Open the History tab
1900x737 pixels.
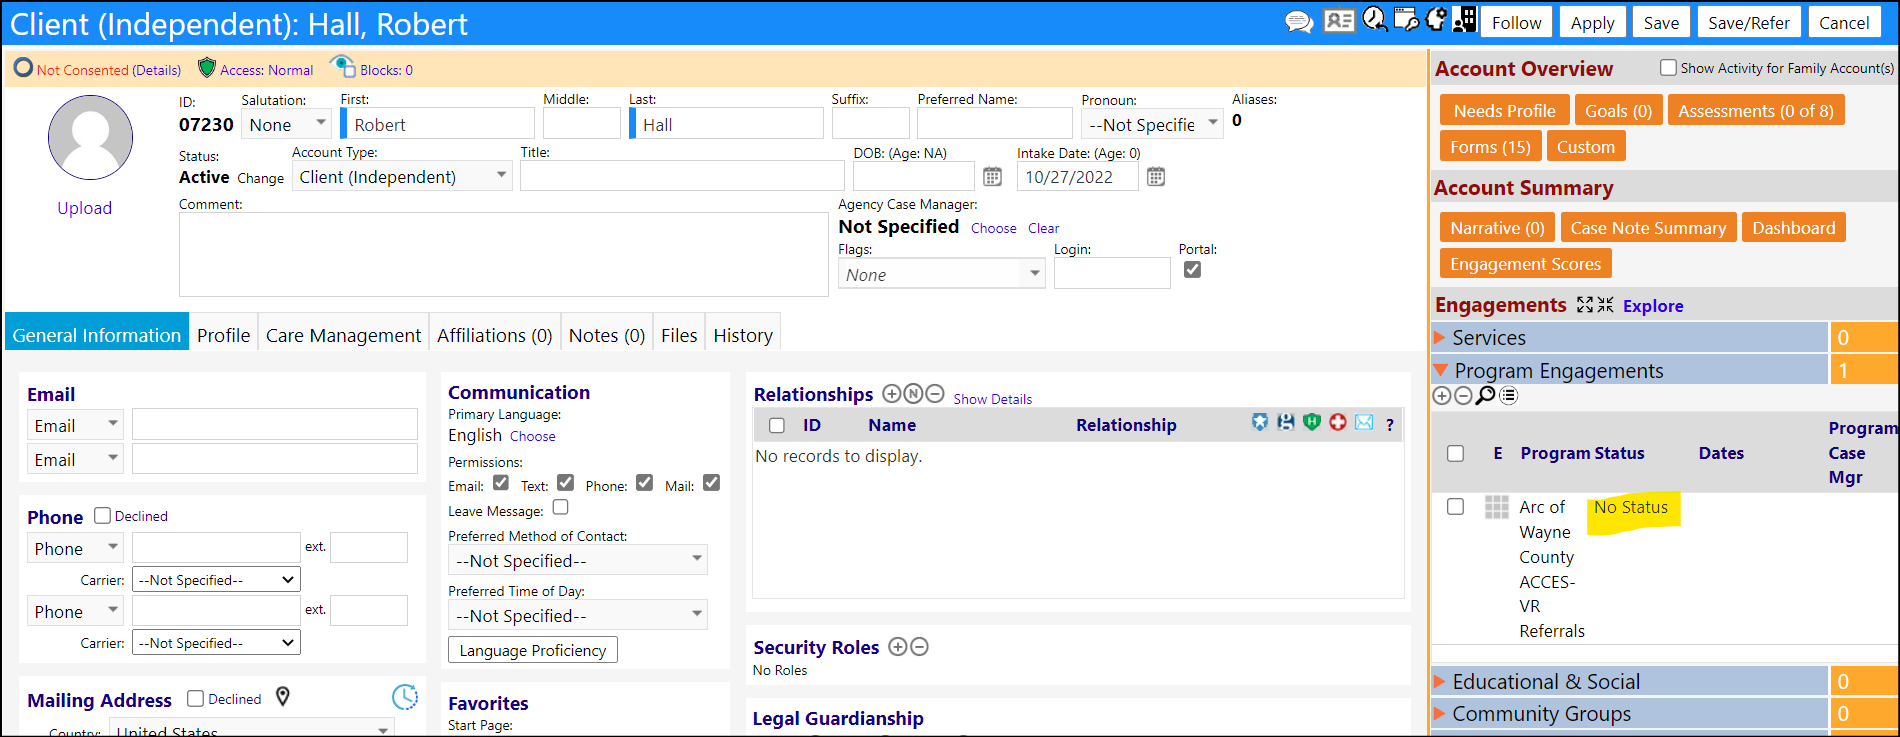(743, 335)
